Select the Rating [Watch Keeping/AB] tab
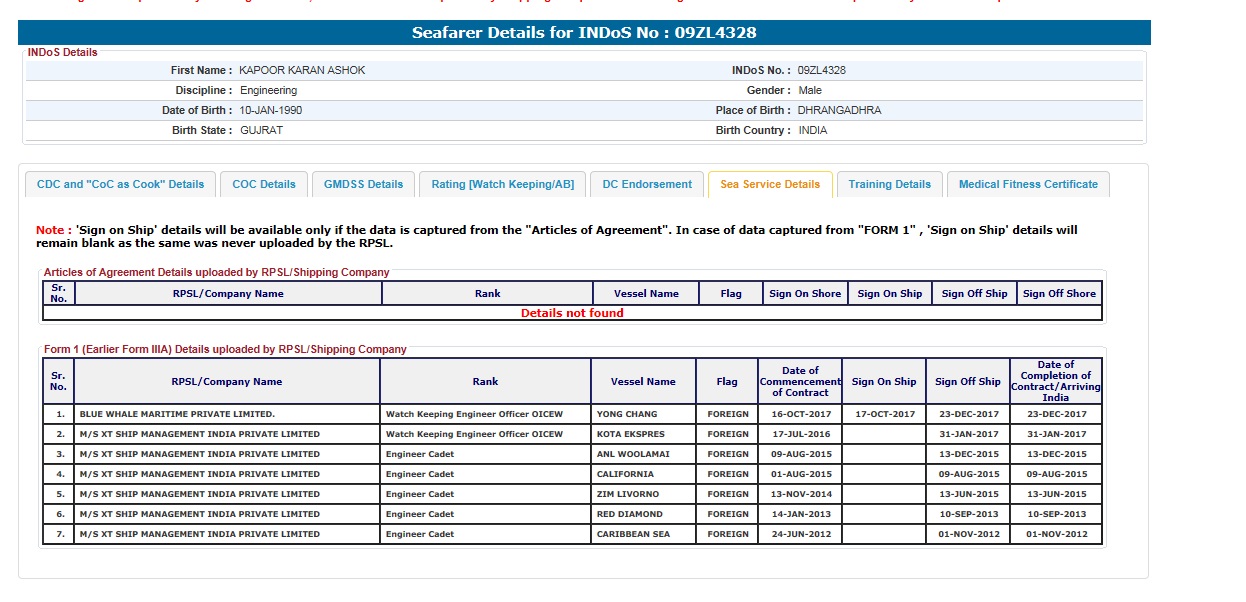The image size is (1246, 602). pyautogui.click(x=502, y=184)
